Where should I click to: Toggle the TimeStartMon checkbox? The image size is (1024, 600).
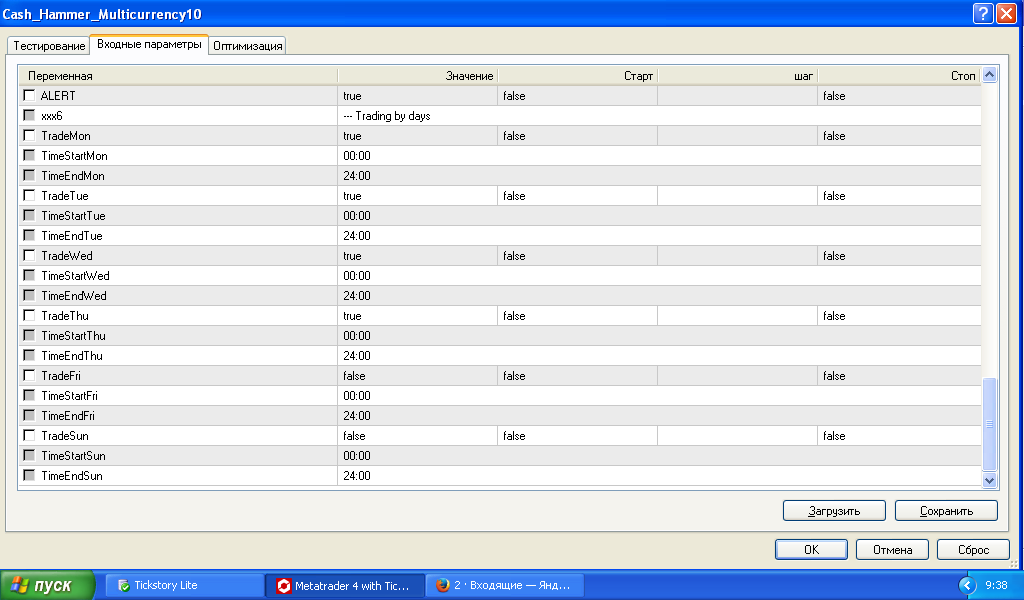(29, 155)
